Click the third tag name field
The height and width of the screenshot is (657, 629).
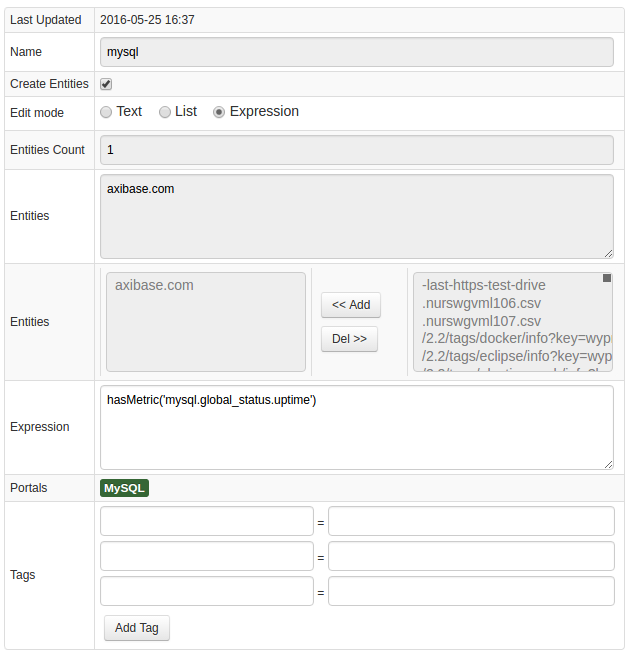click(x=207, y=591)
